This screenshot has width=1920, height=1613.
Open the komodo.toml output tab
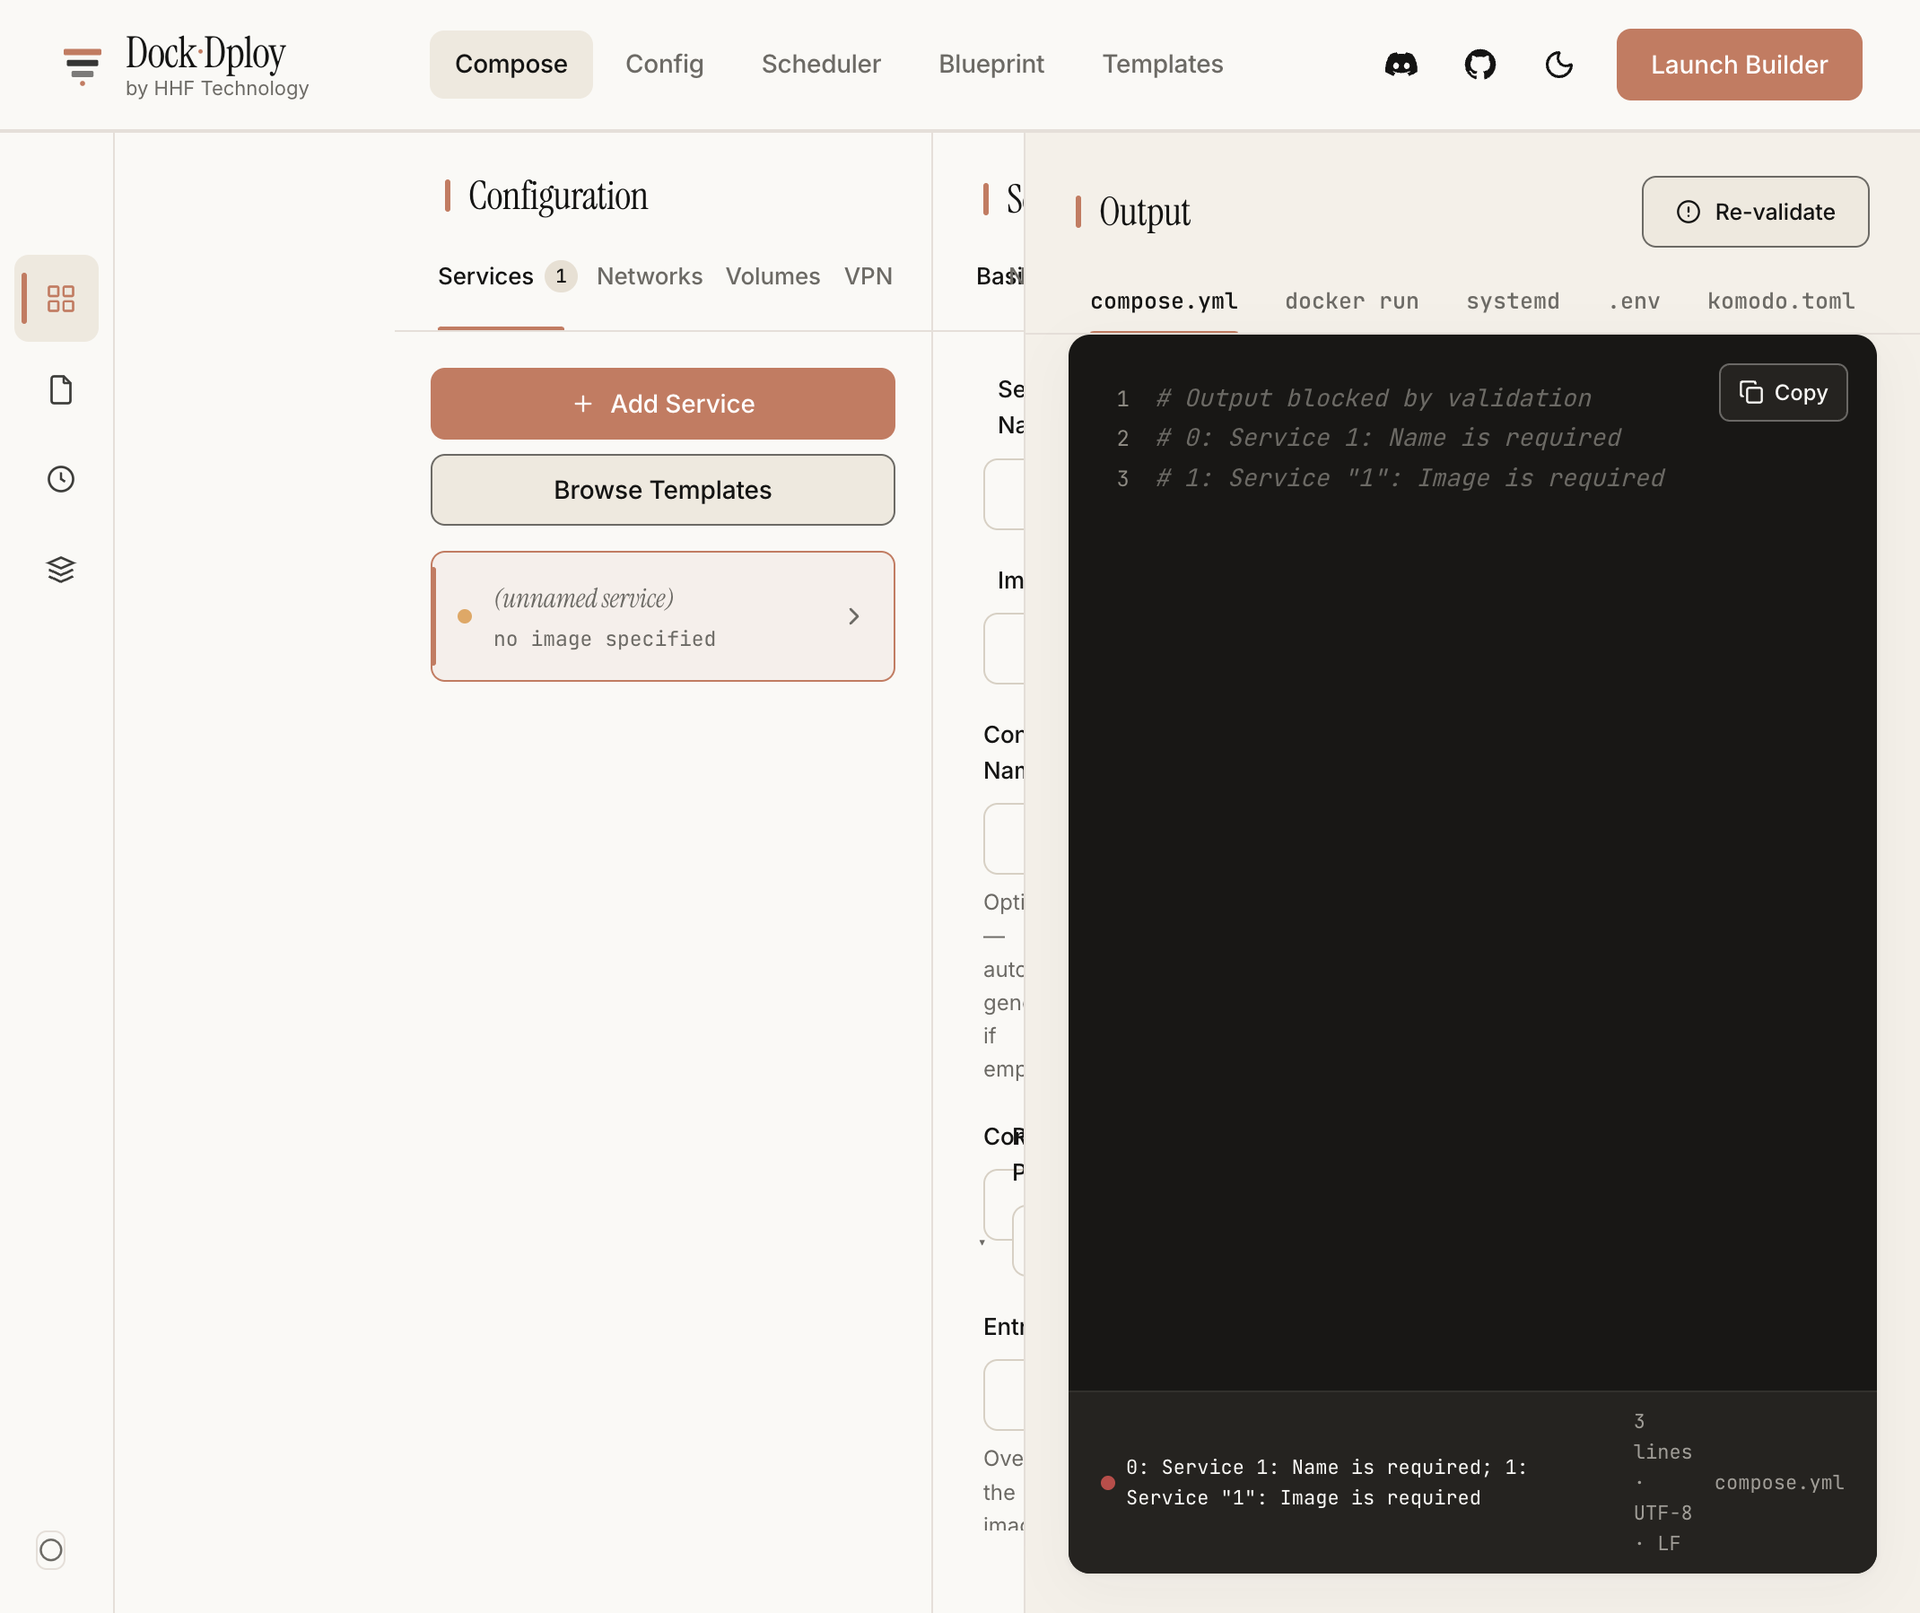(x=1781, y=301)
